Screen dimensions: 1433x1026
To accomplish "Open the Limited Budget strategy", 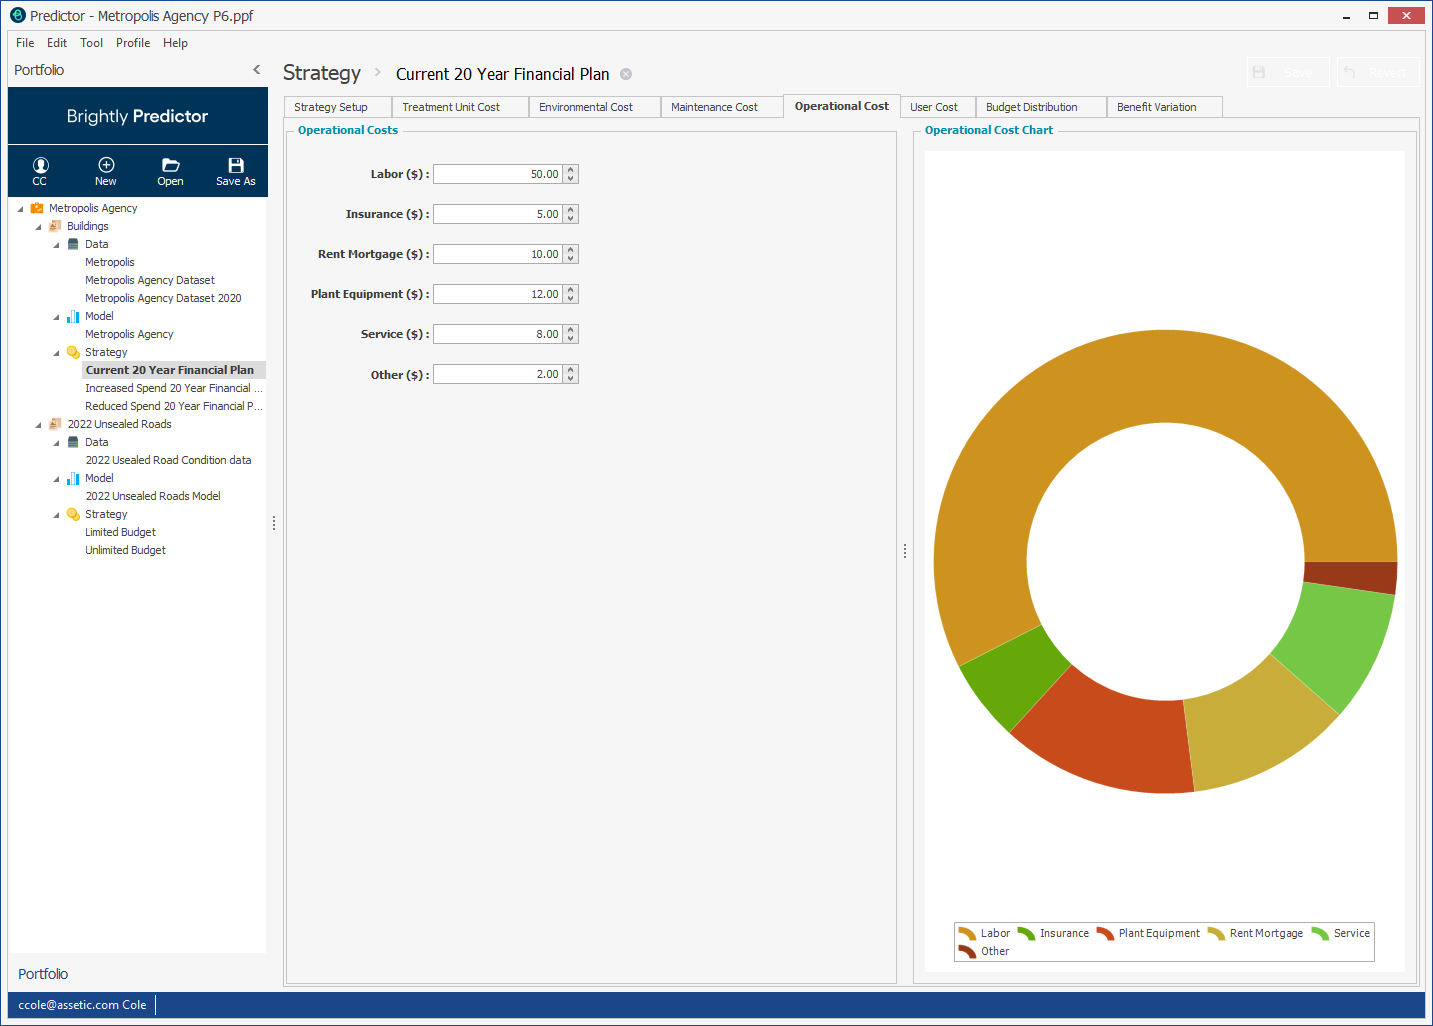I will (120, 532).
